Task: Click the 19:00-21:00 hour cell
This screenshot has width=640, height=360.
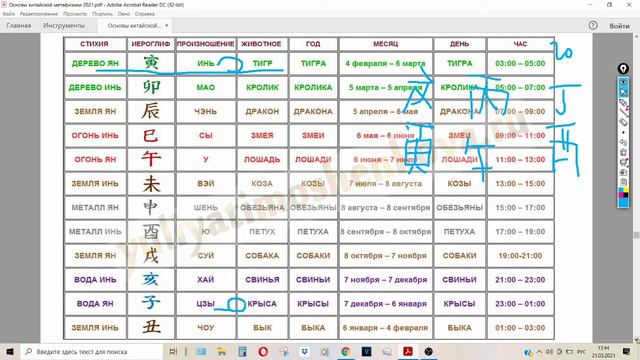Action: pos(520,256)
